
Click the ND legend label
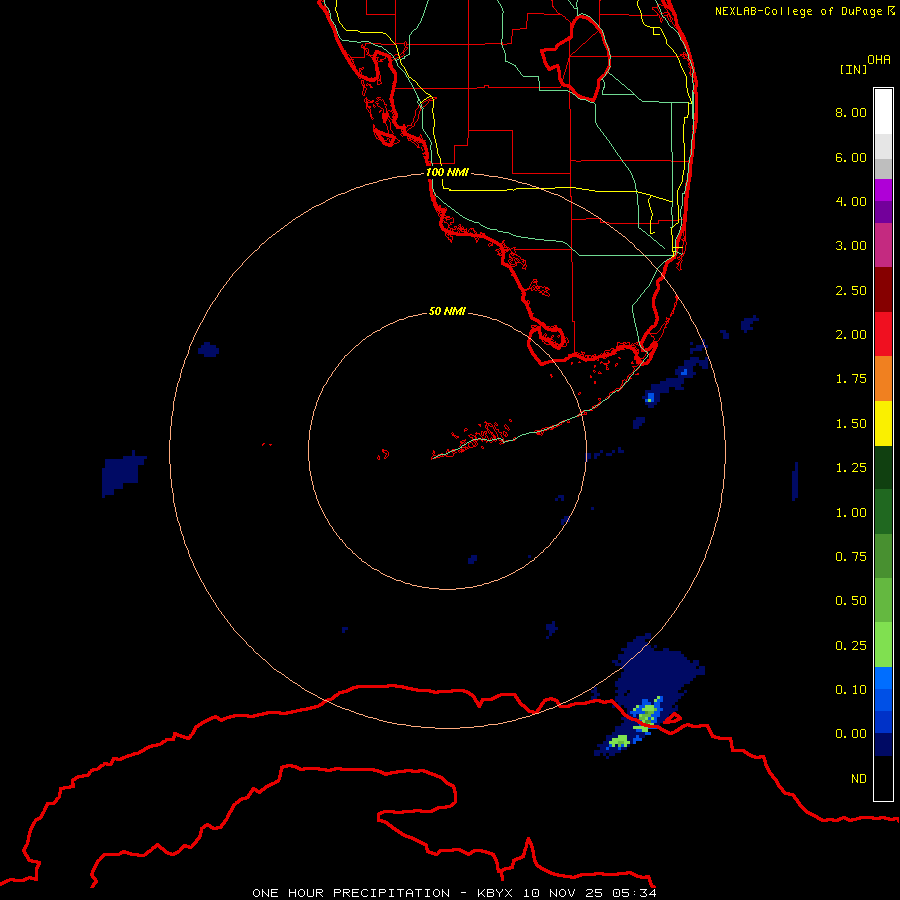point(859,779)
